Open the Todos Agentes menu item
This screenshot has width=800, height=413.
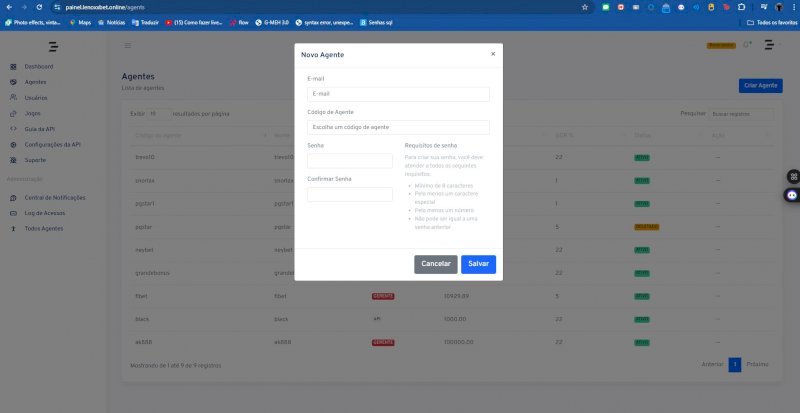[44, 229]
